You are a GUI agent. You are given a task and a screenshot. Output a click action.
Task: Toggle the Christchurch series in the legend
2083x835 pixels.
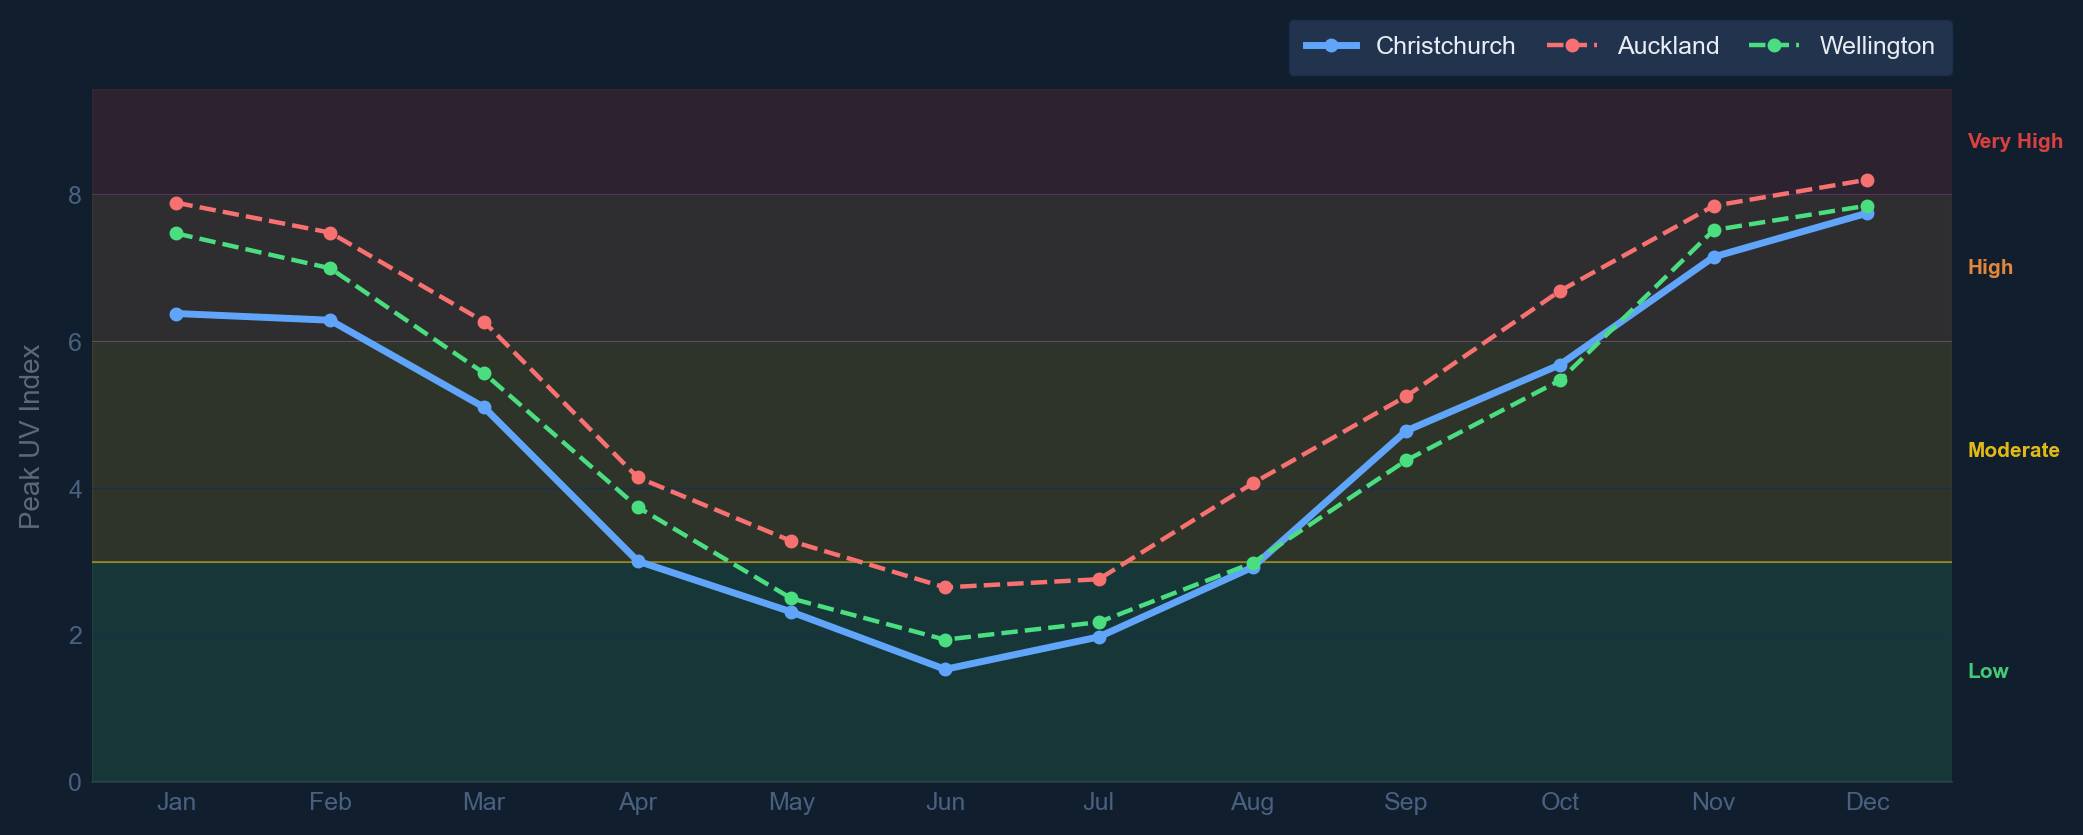[x=1409, y=46]
